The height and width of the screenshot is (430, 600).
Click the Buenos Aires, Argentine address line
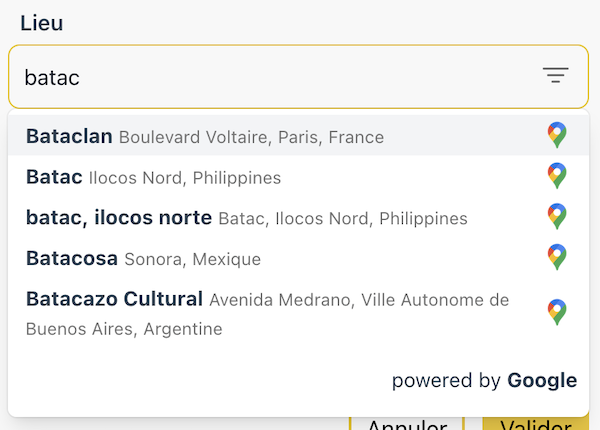coord(124,329)
